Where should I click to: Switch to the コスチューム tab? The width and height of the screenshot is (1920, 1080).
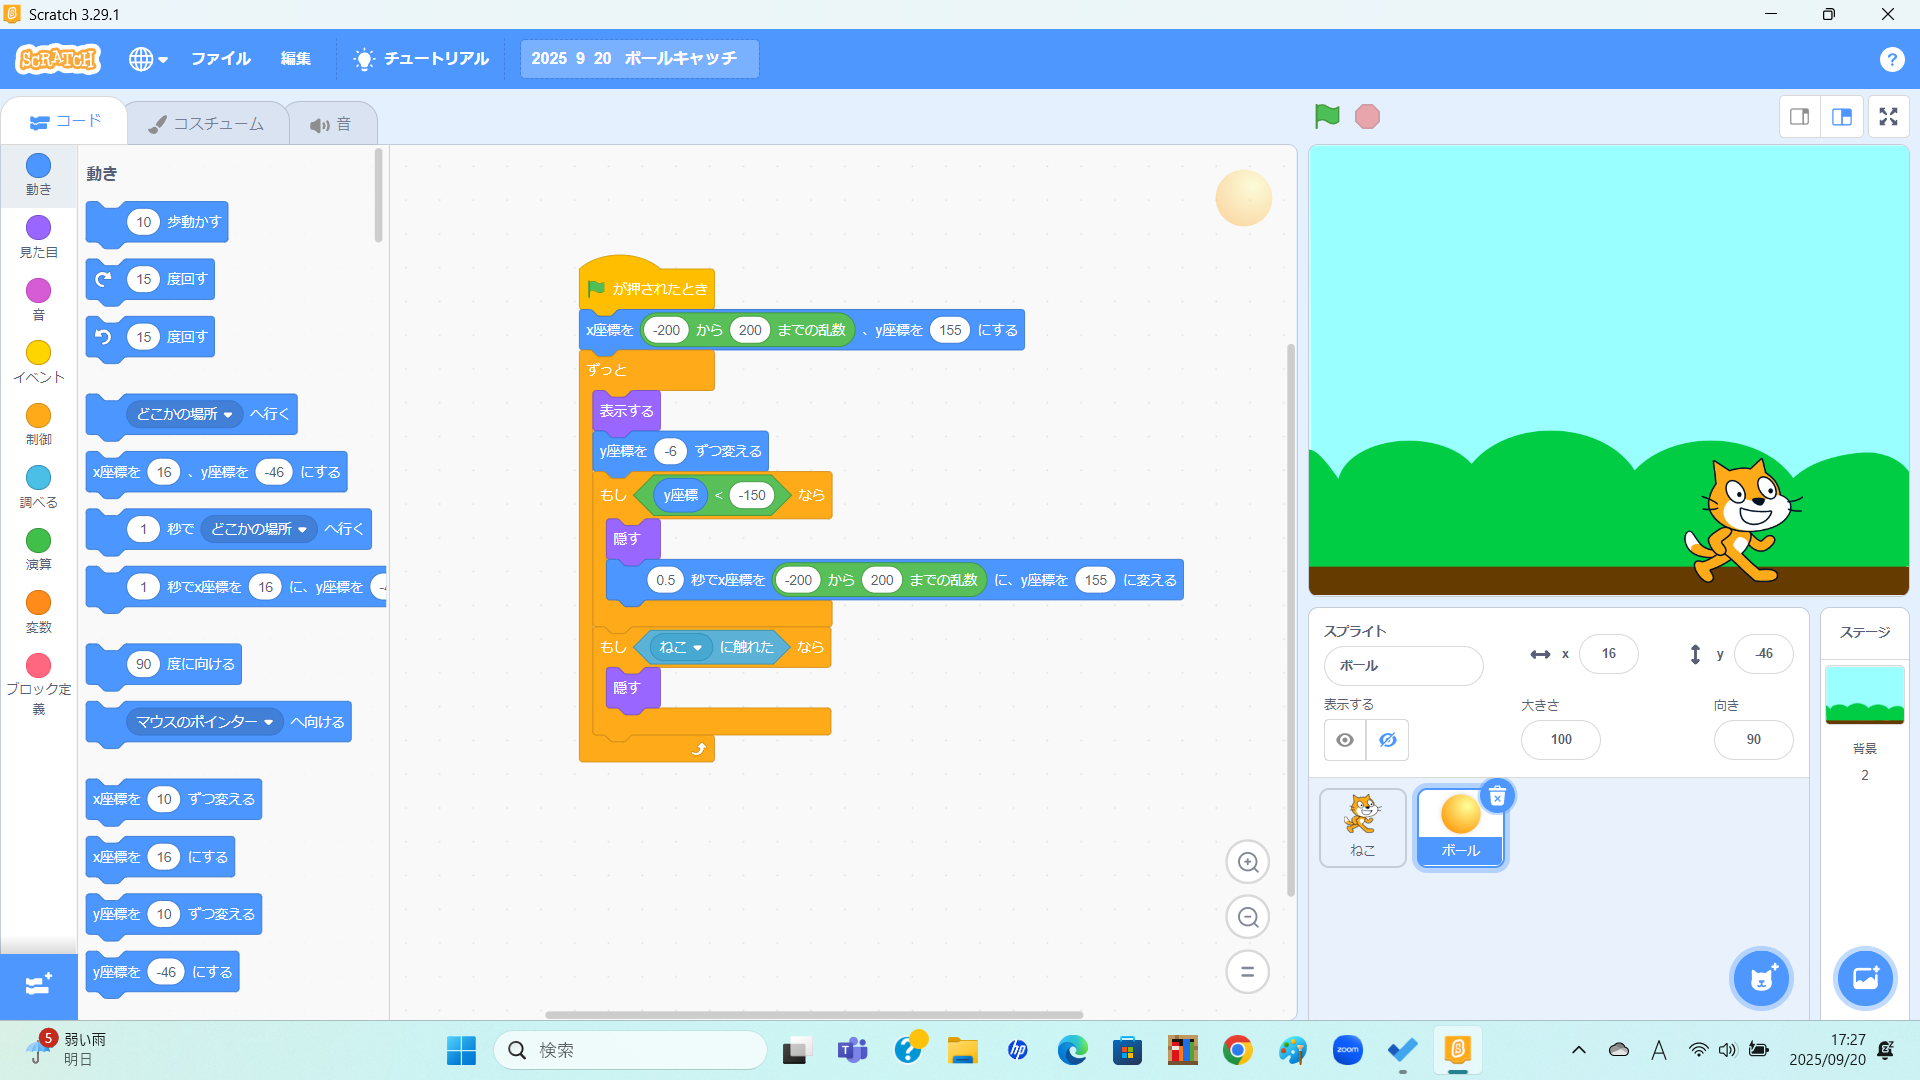[207, 124]
